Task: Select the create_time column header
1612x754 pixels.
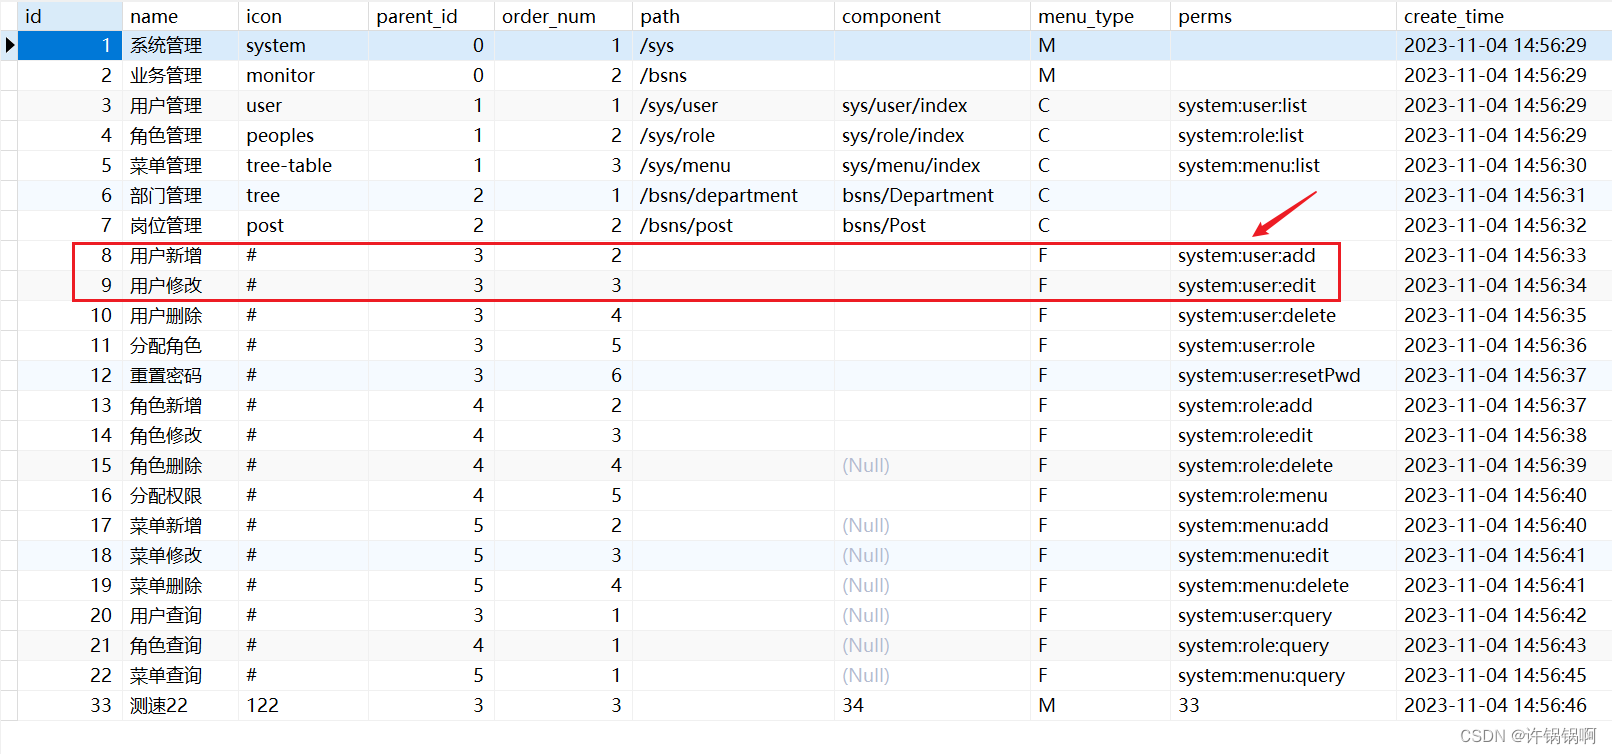Action: coord(1503,16)
